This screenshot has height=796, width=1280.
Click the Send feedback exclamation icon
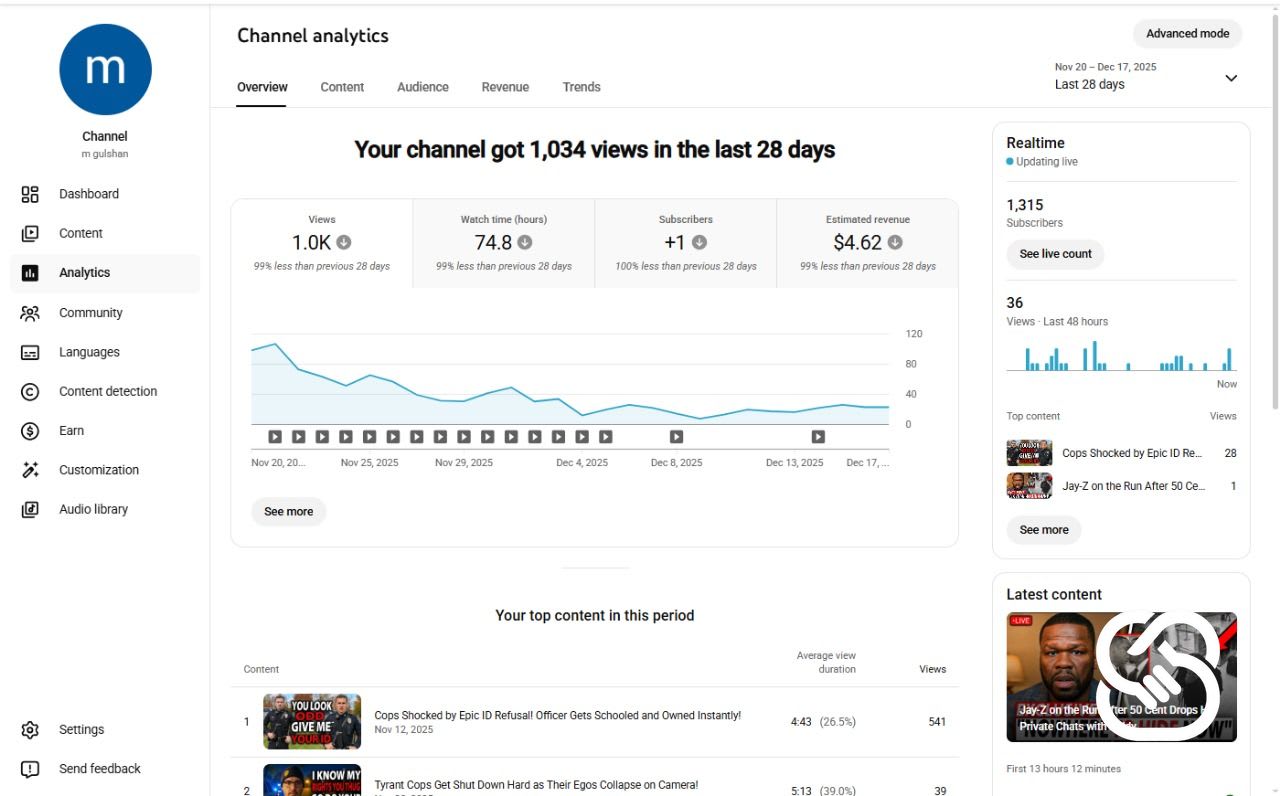[x=30, y=769]
